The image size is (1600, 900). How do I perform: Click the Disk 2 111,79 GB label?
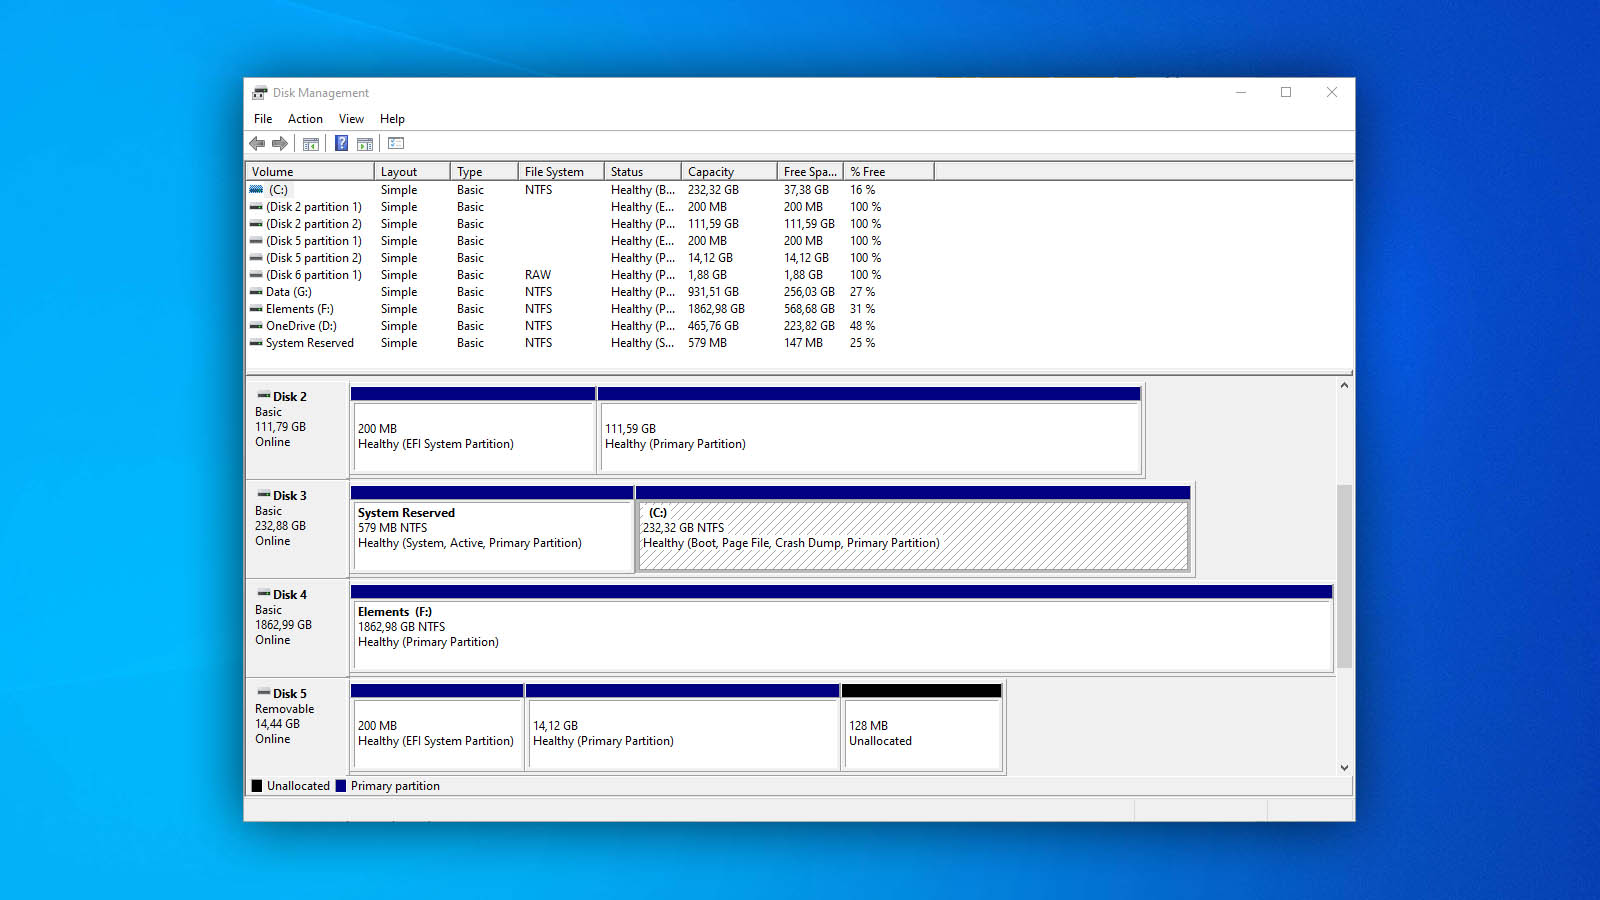coord(280,427)
